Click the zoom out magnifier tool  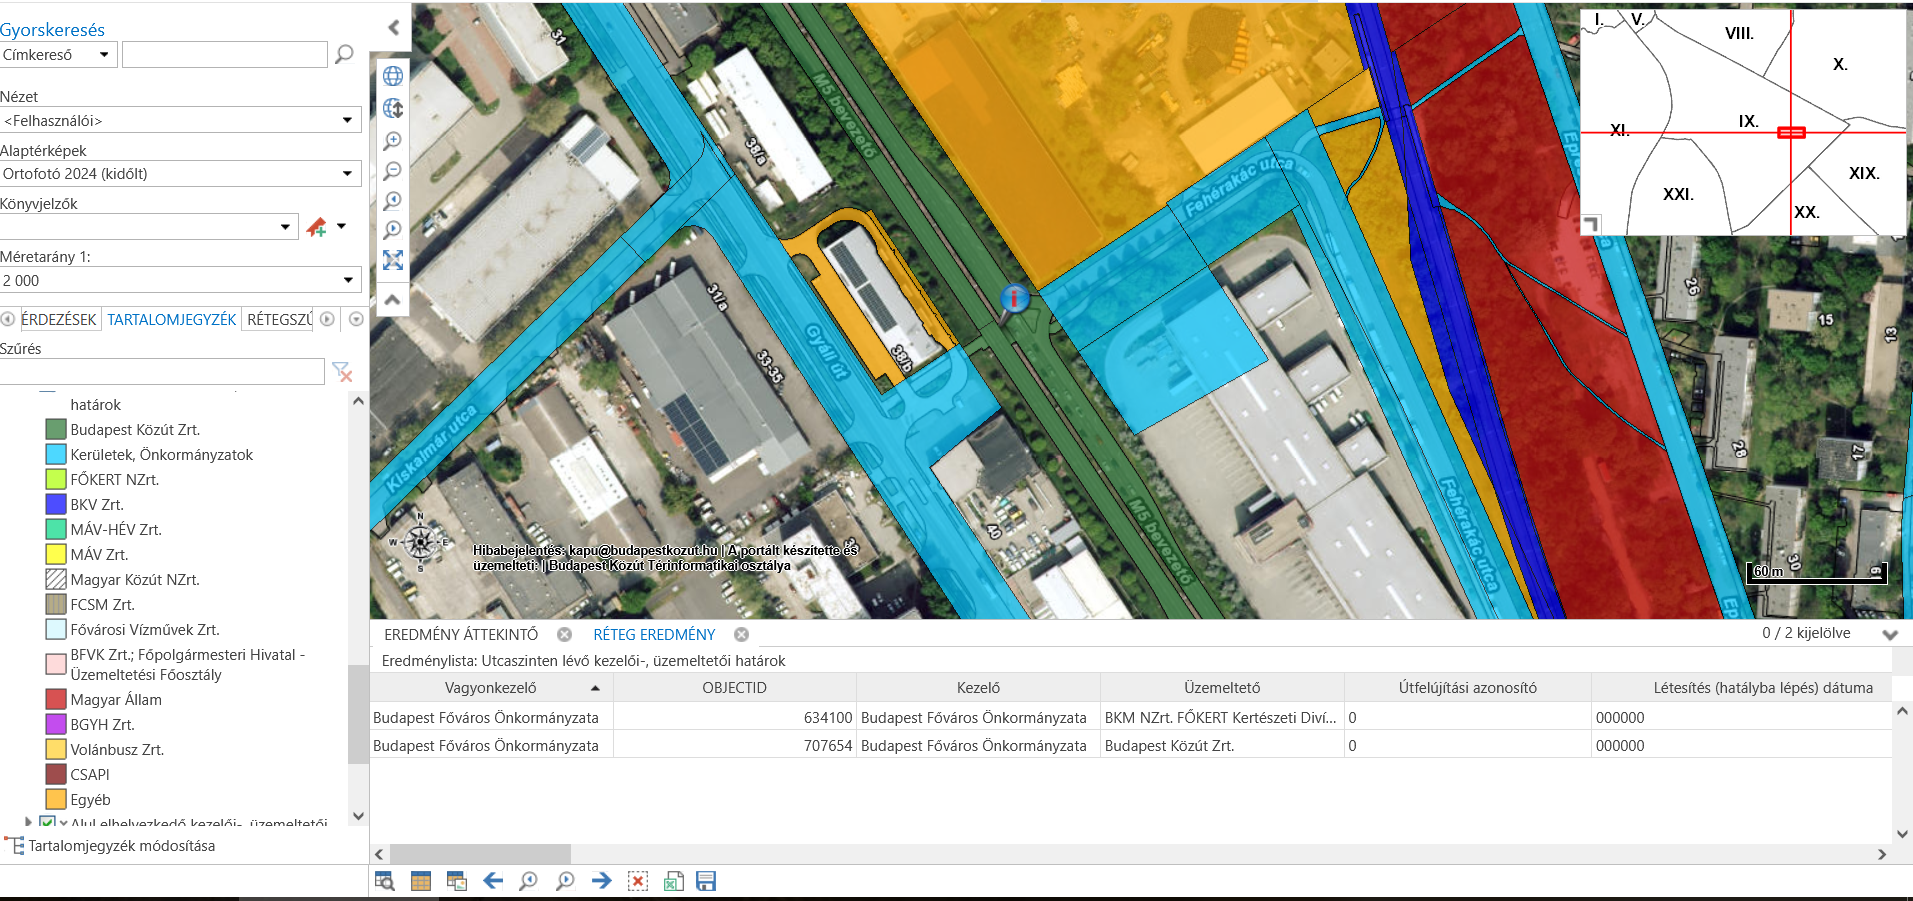[x=393, y=171]
